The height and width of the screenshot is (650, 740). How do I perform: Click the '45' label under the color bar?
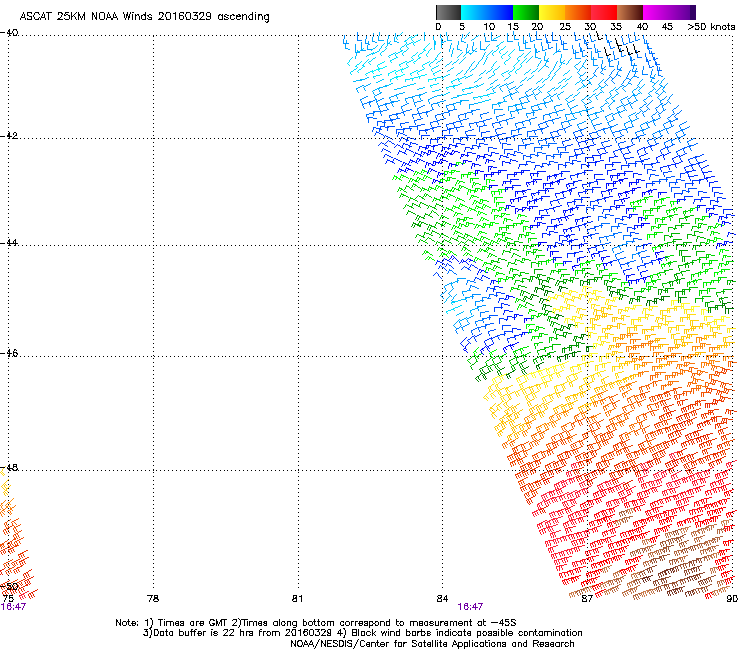pyautogui.click(x=667, y=27)
